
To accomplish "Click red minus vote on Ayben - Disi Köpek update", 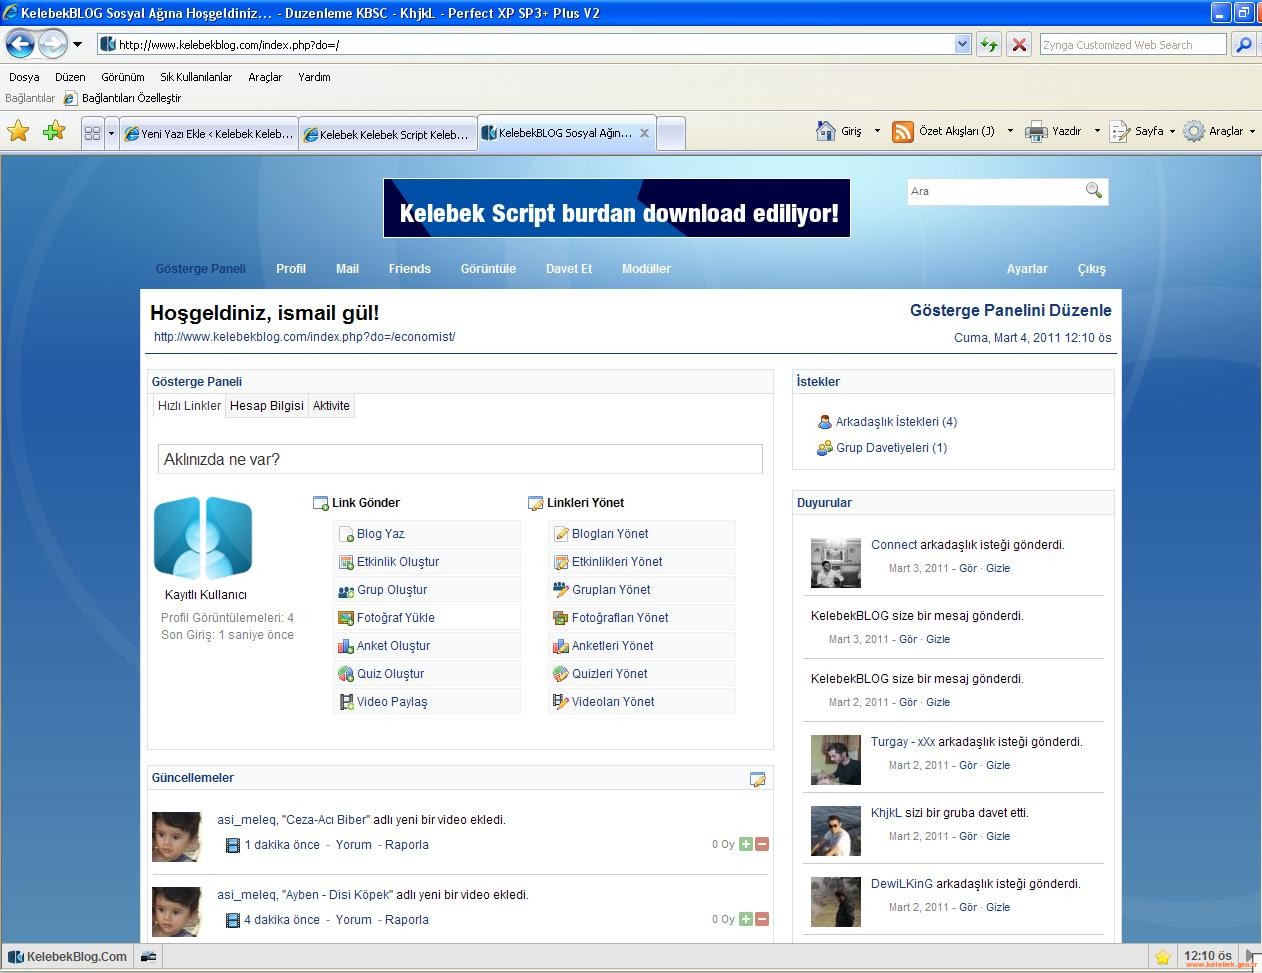I will (762, 919).
